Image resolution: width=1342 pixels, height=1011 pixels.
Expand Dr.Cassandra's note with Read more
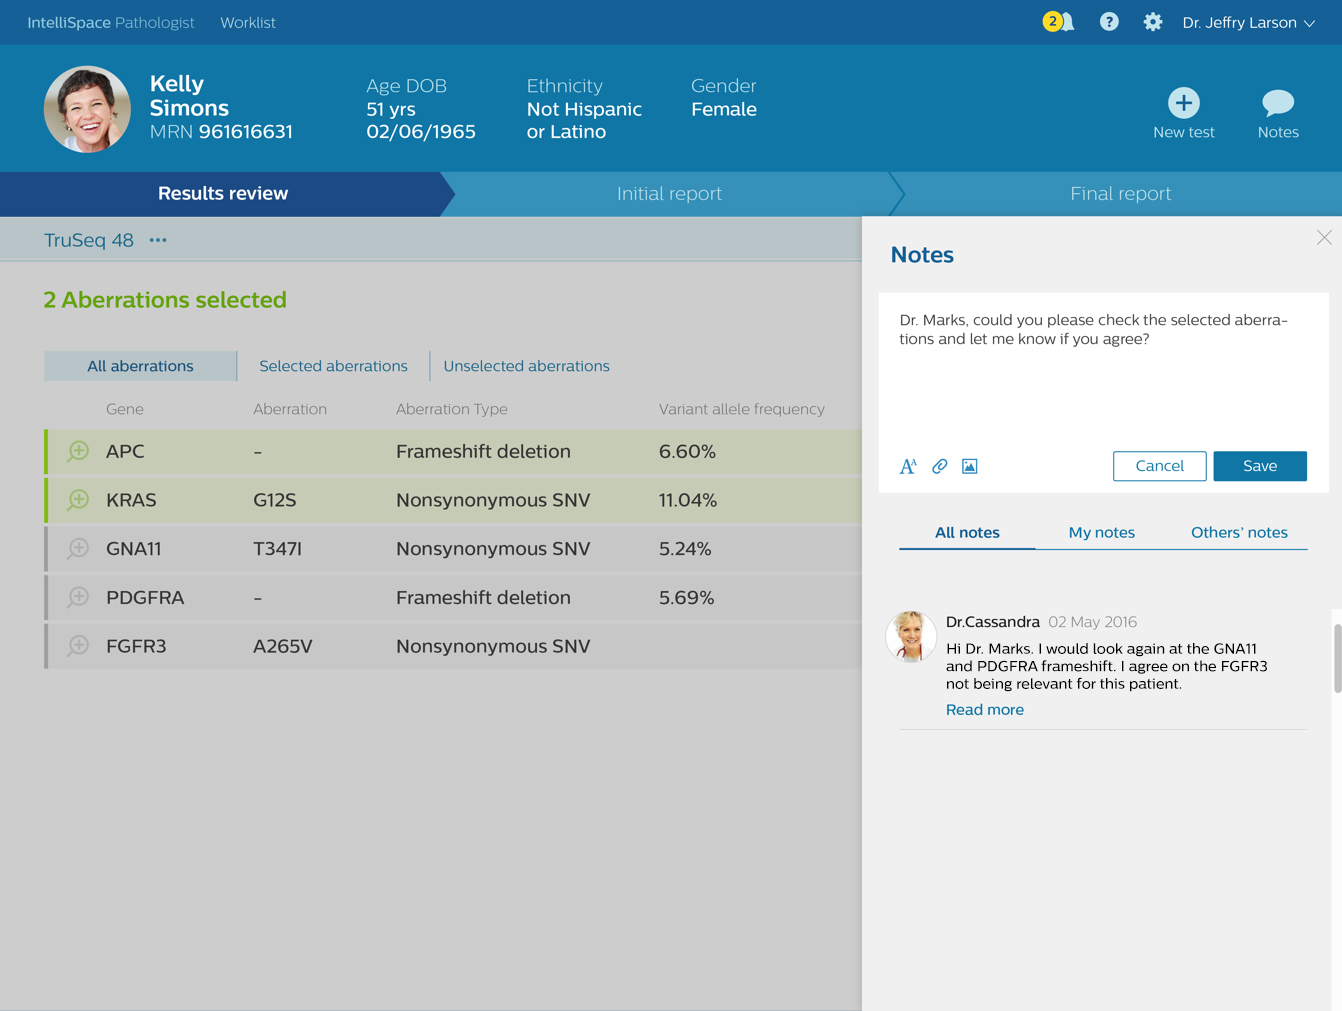coord(984,710)
